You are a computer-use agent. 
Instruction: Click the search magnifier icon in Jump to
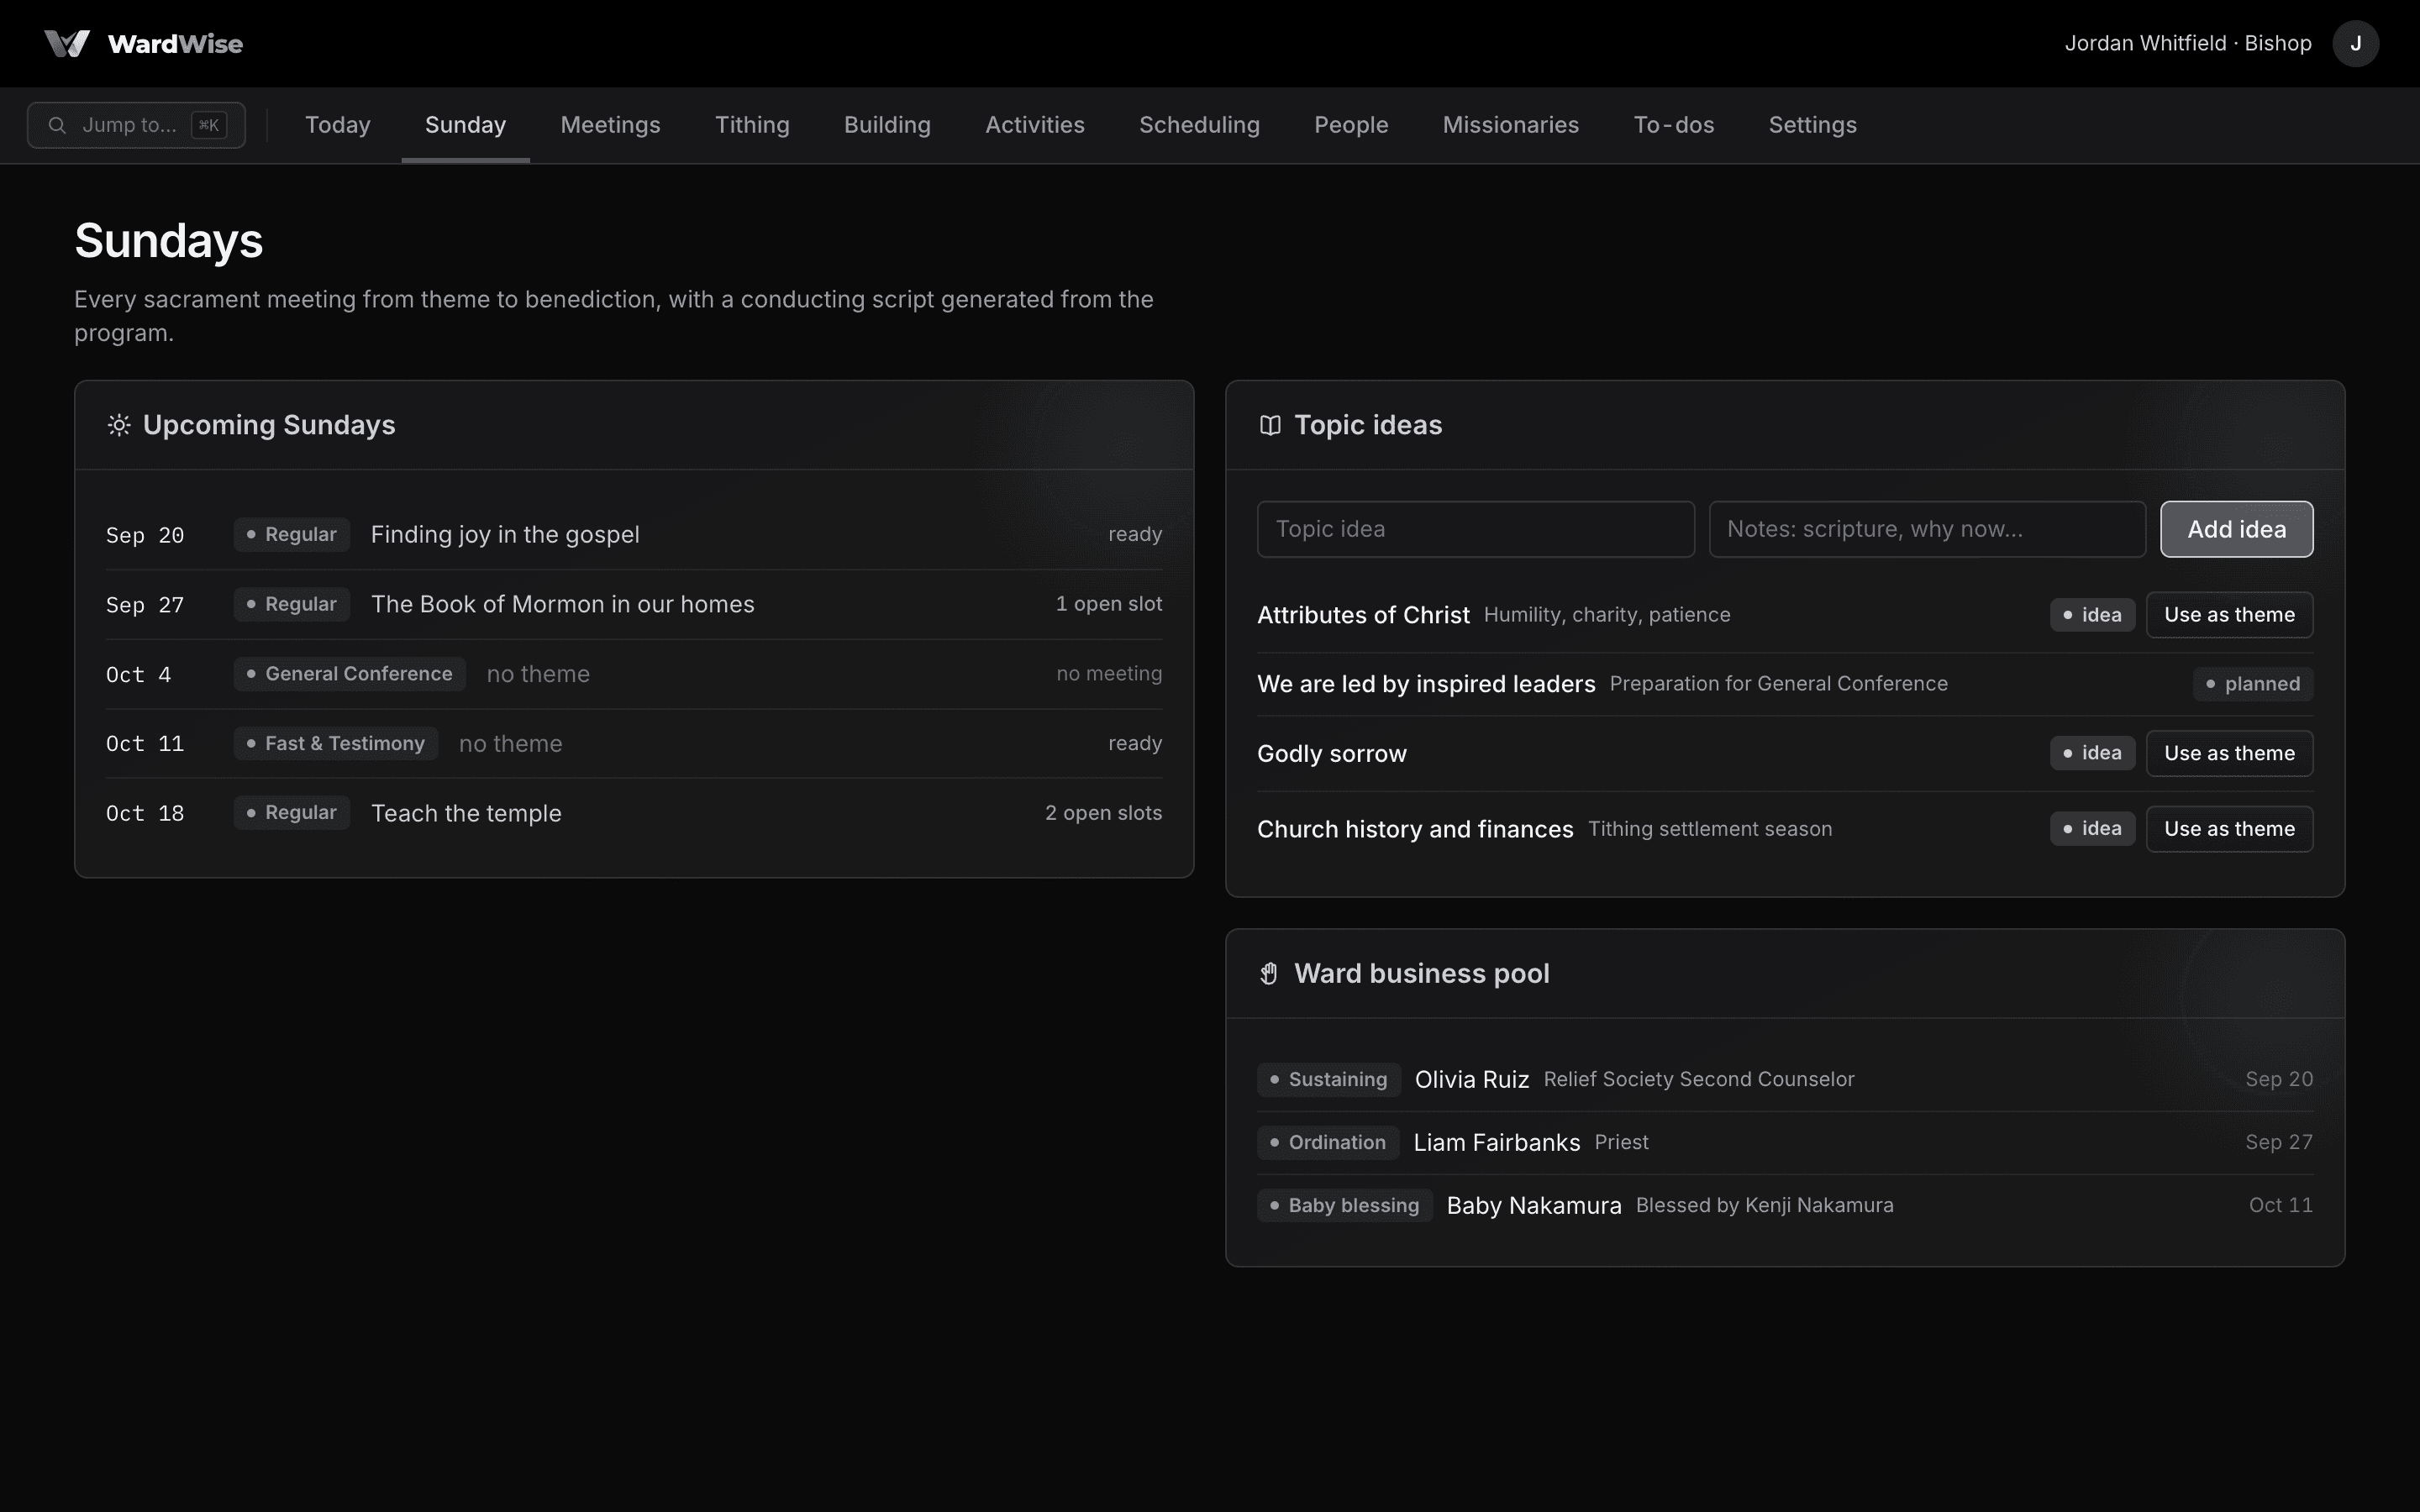57,125
